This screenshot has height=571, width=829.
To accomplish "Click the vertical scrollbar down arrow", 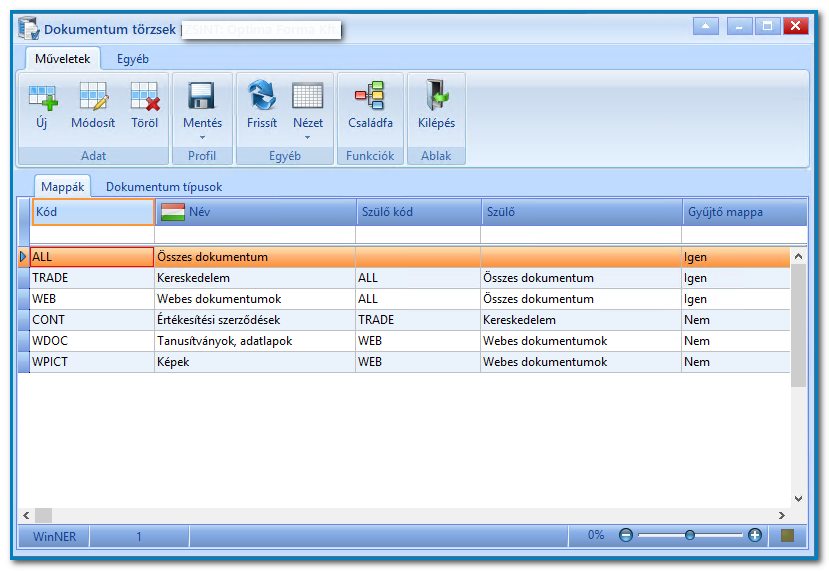I will (x=798, y=498).
